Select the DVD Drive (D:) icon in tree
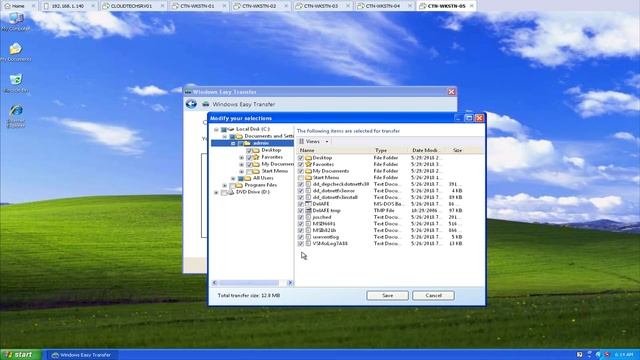 230,192
